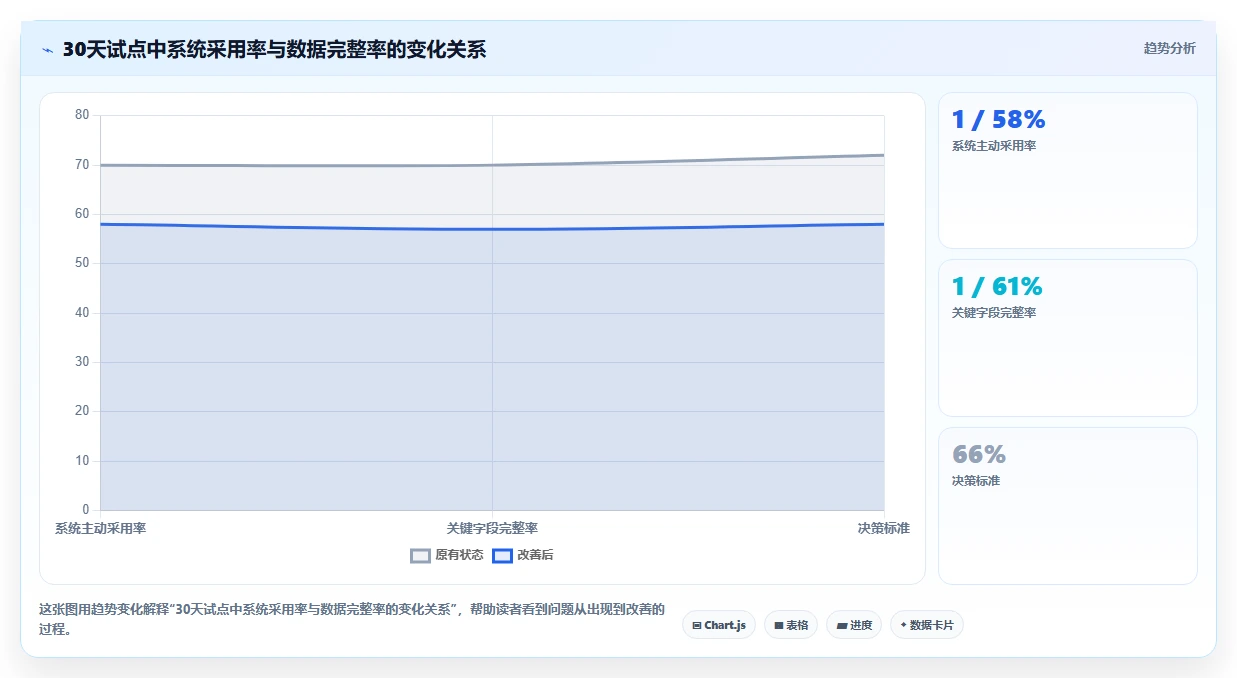1237x678 pixels.
Task: Click the chart title 30天试点中系统采用率 heading
Action: pyautogui.click(x=274, y=49)
